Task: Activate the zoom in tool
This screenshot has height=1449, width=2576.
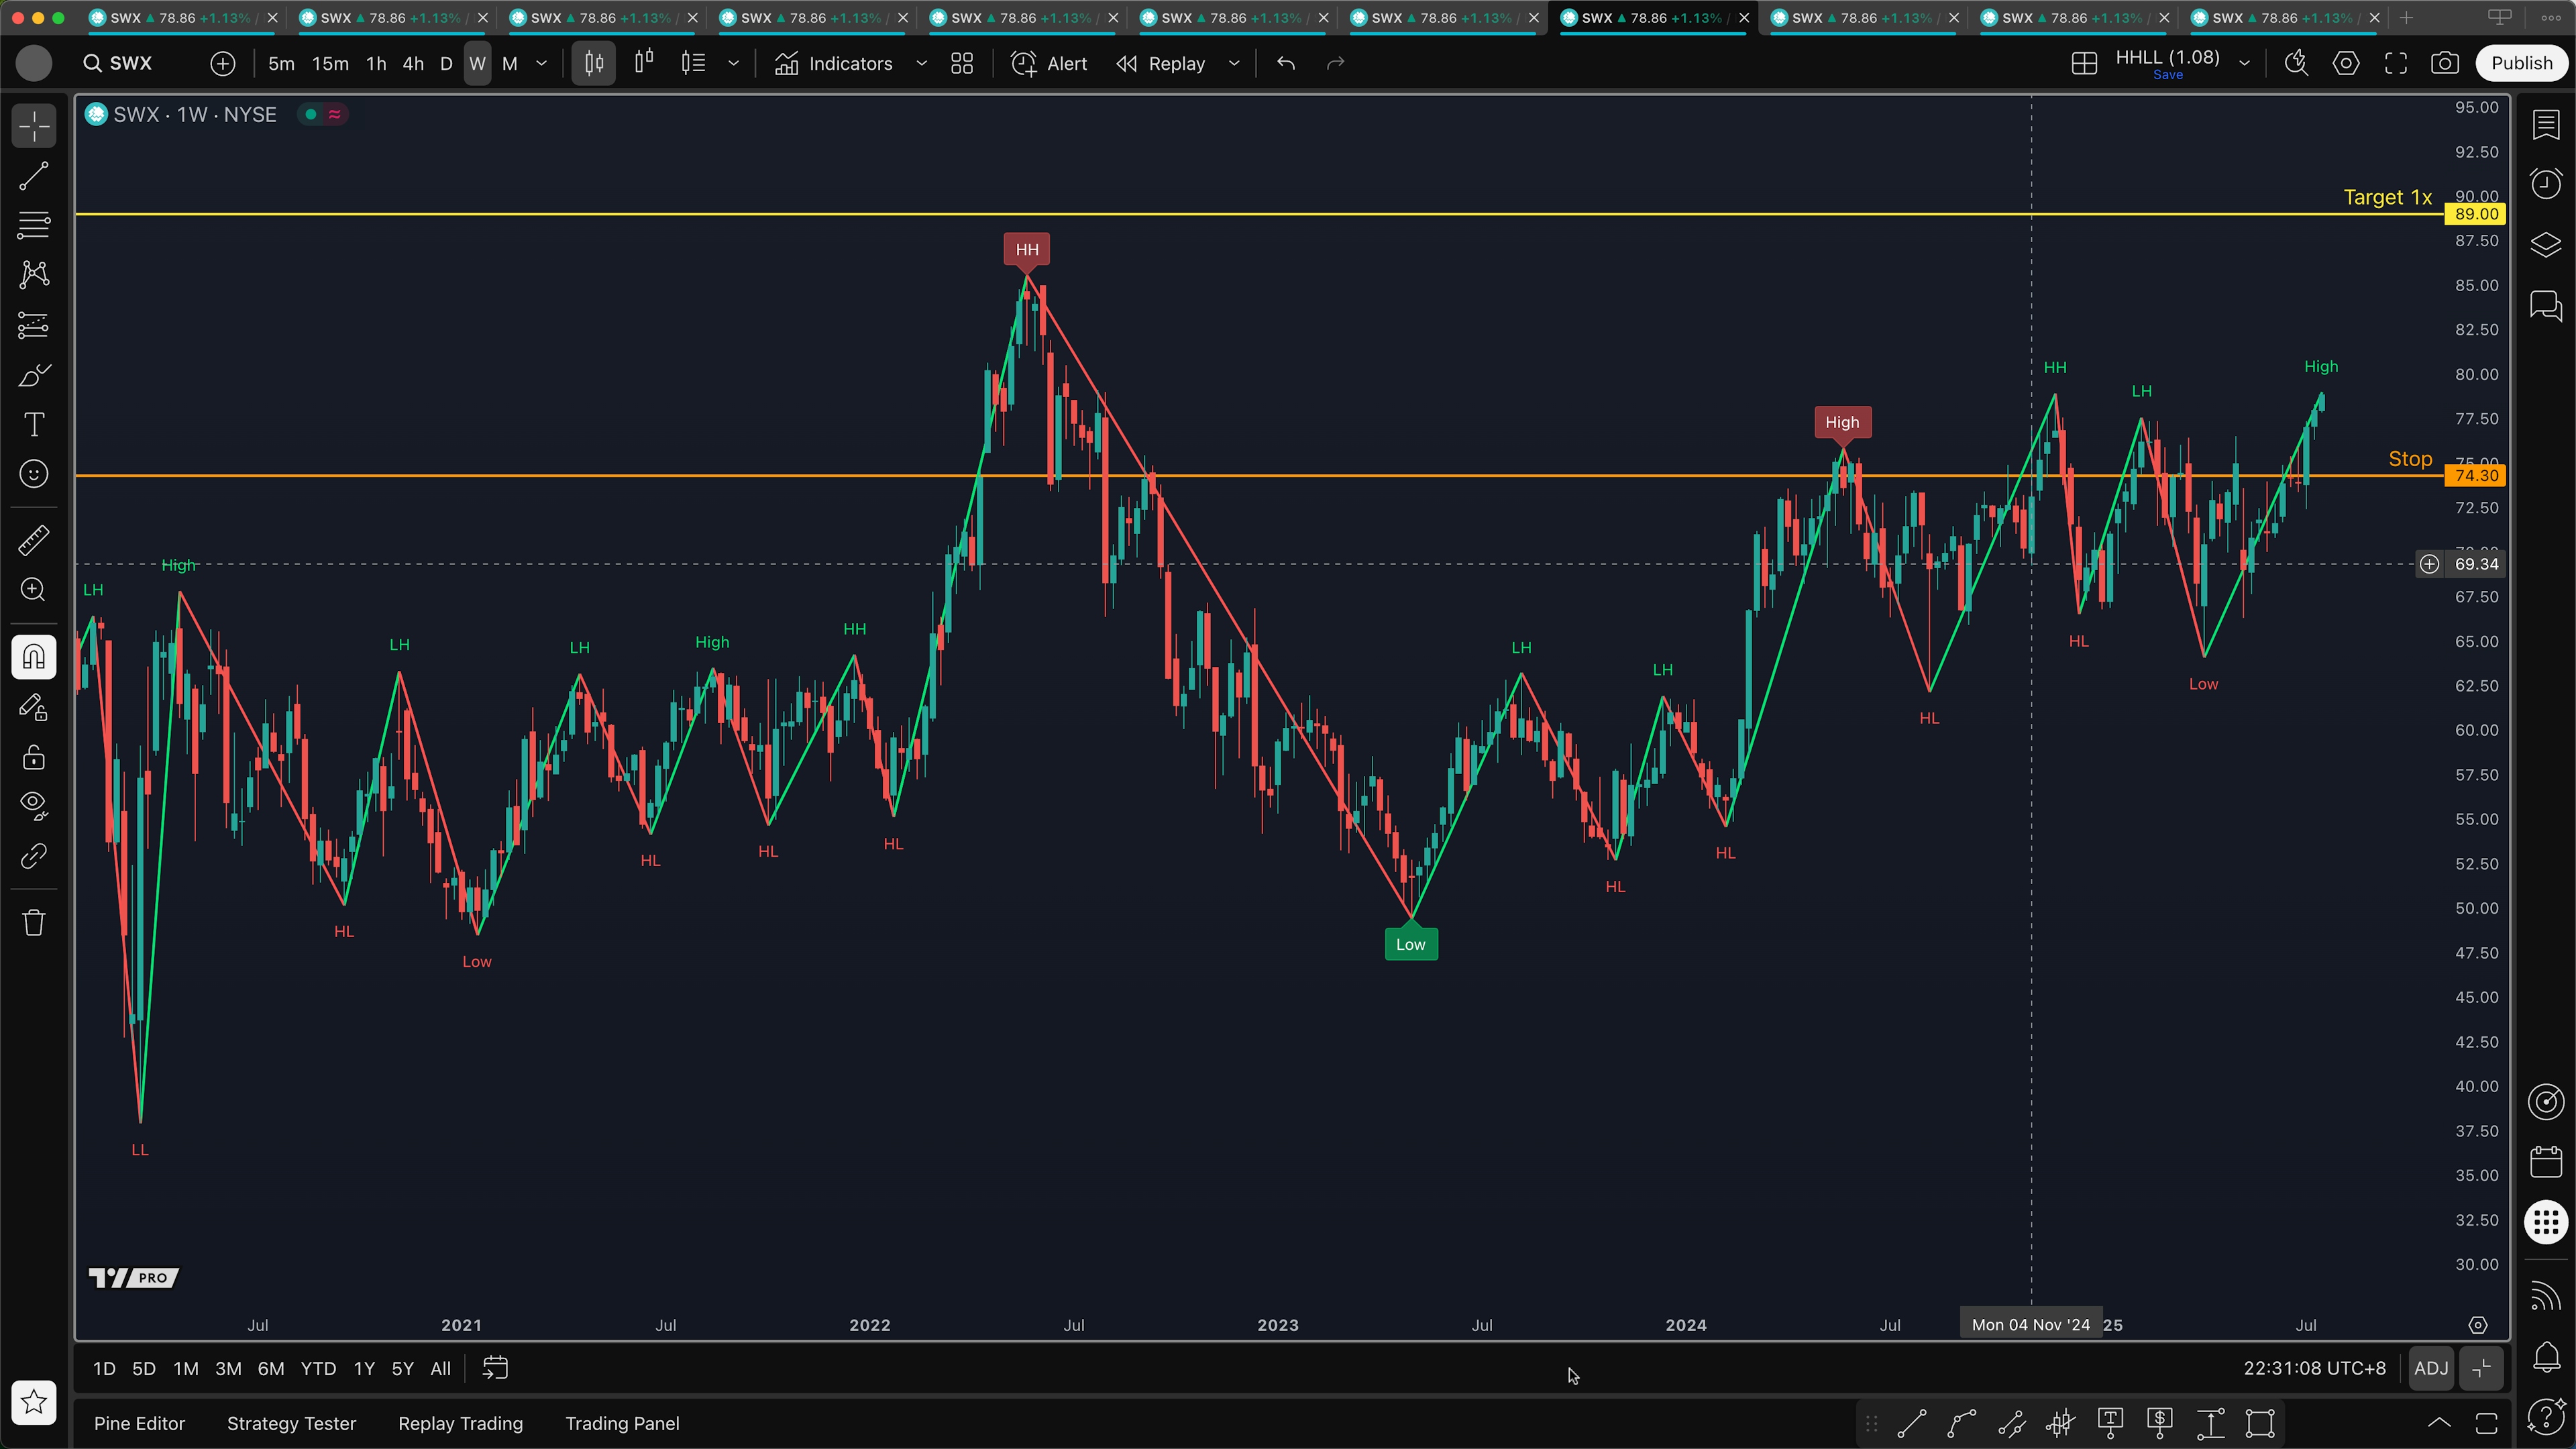Action: 34,590
